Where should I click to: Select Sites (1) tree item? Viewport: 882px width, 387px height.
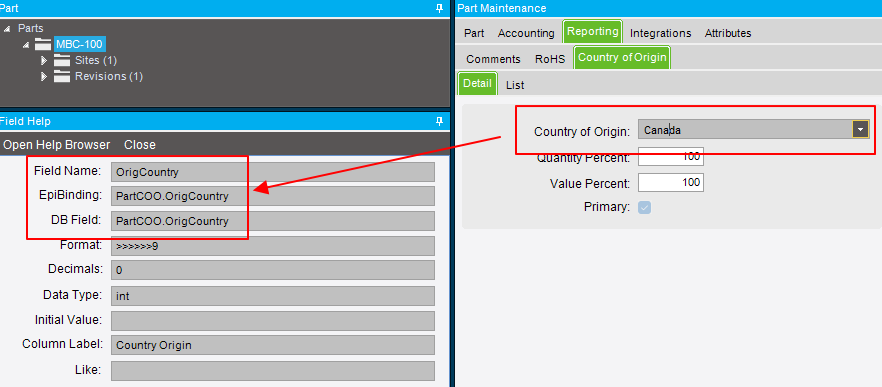[x=96, y=60]
